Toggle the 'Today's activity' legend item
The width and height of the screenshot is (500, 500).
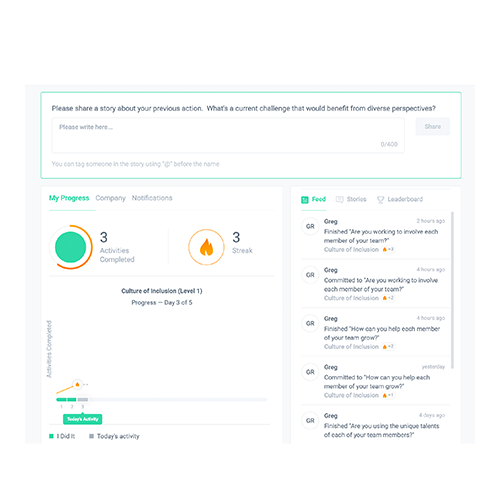click(114, 436)
